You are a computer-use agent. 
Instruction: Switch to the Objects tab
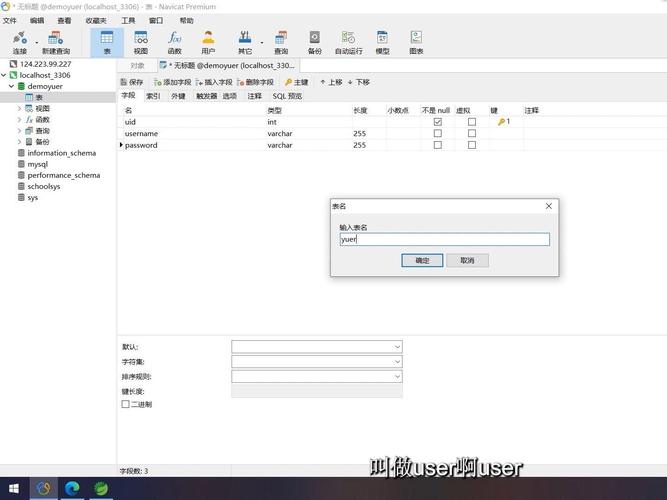click(x=137, y=66)
